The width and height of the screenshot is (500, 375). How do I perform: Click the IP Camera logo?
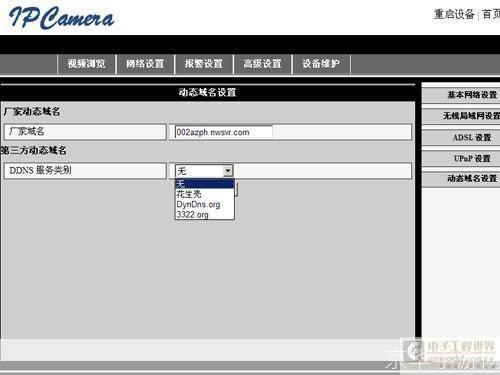point(61,18)
